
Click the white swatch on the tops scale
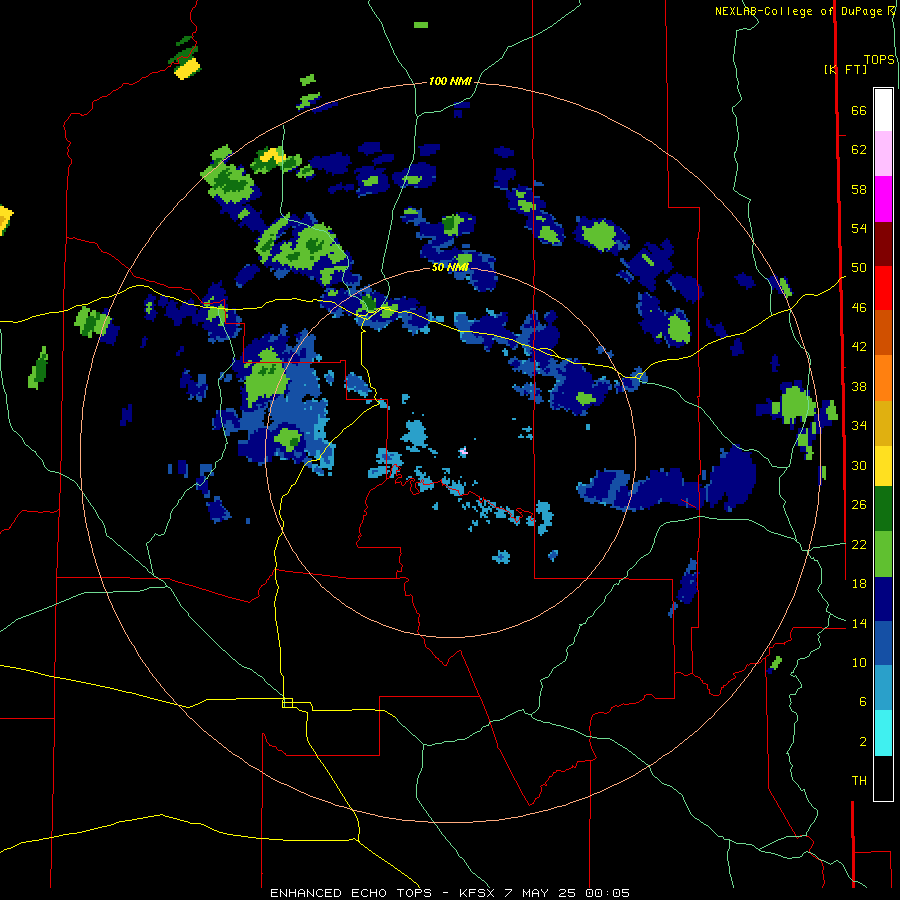pos(883,110)
